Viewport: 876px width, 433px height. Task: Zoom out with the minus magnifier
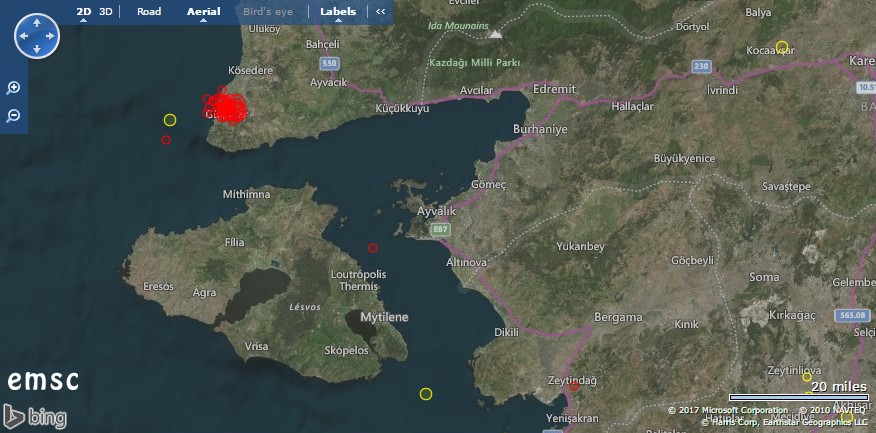(x=14, y=116)
